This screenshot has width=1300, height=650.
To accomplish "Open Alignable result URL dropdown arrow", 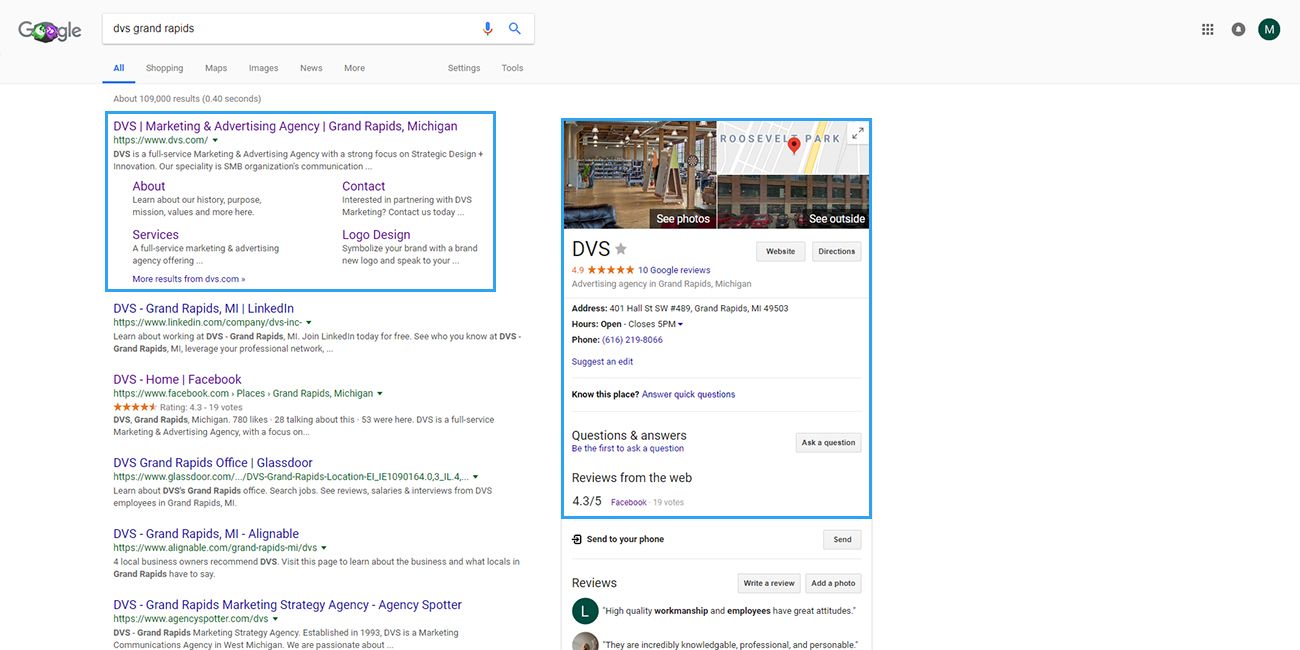I will click(324, 548).
